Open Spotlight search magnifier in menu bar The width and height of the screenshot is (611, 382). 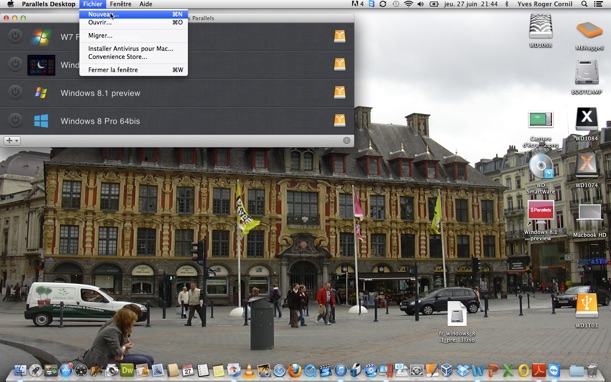click(584, 4)
